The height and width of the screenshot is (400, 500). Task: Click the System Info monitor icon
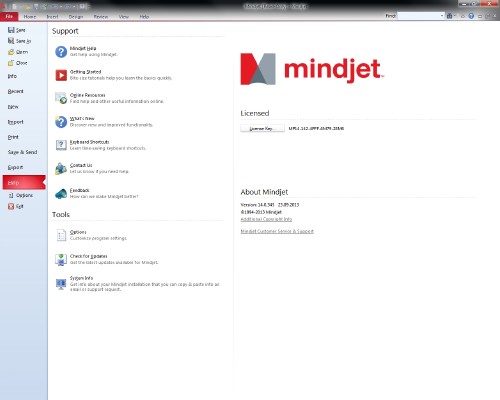tap(61, 284)
